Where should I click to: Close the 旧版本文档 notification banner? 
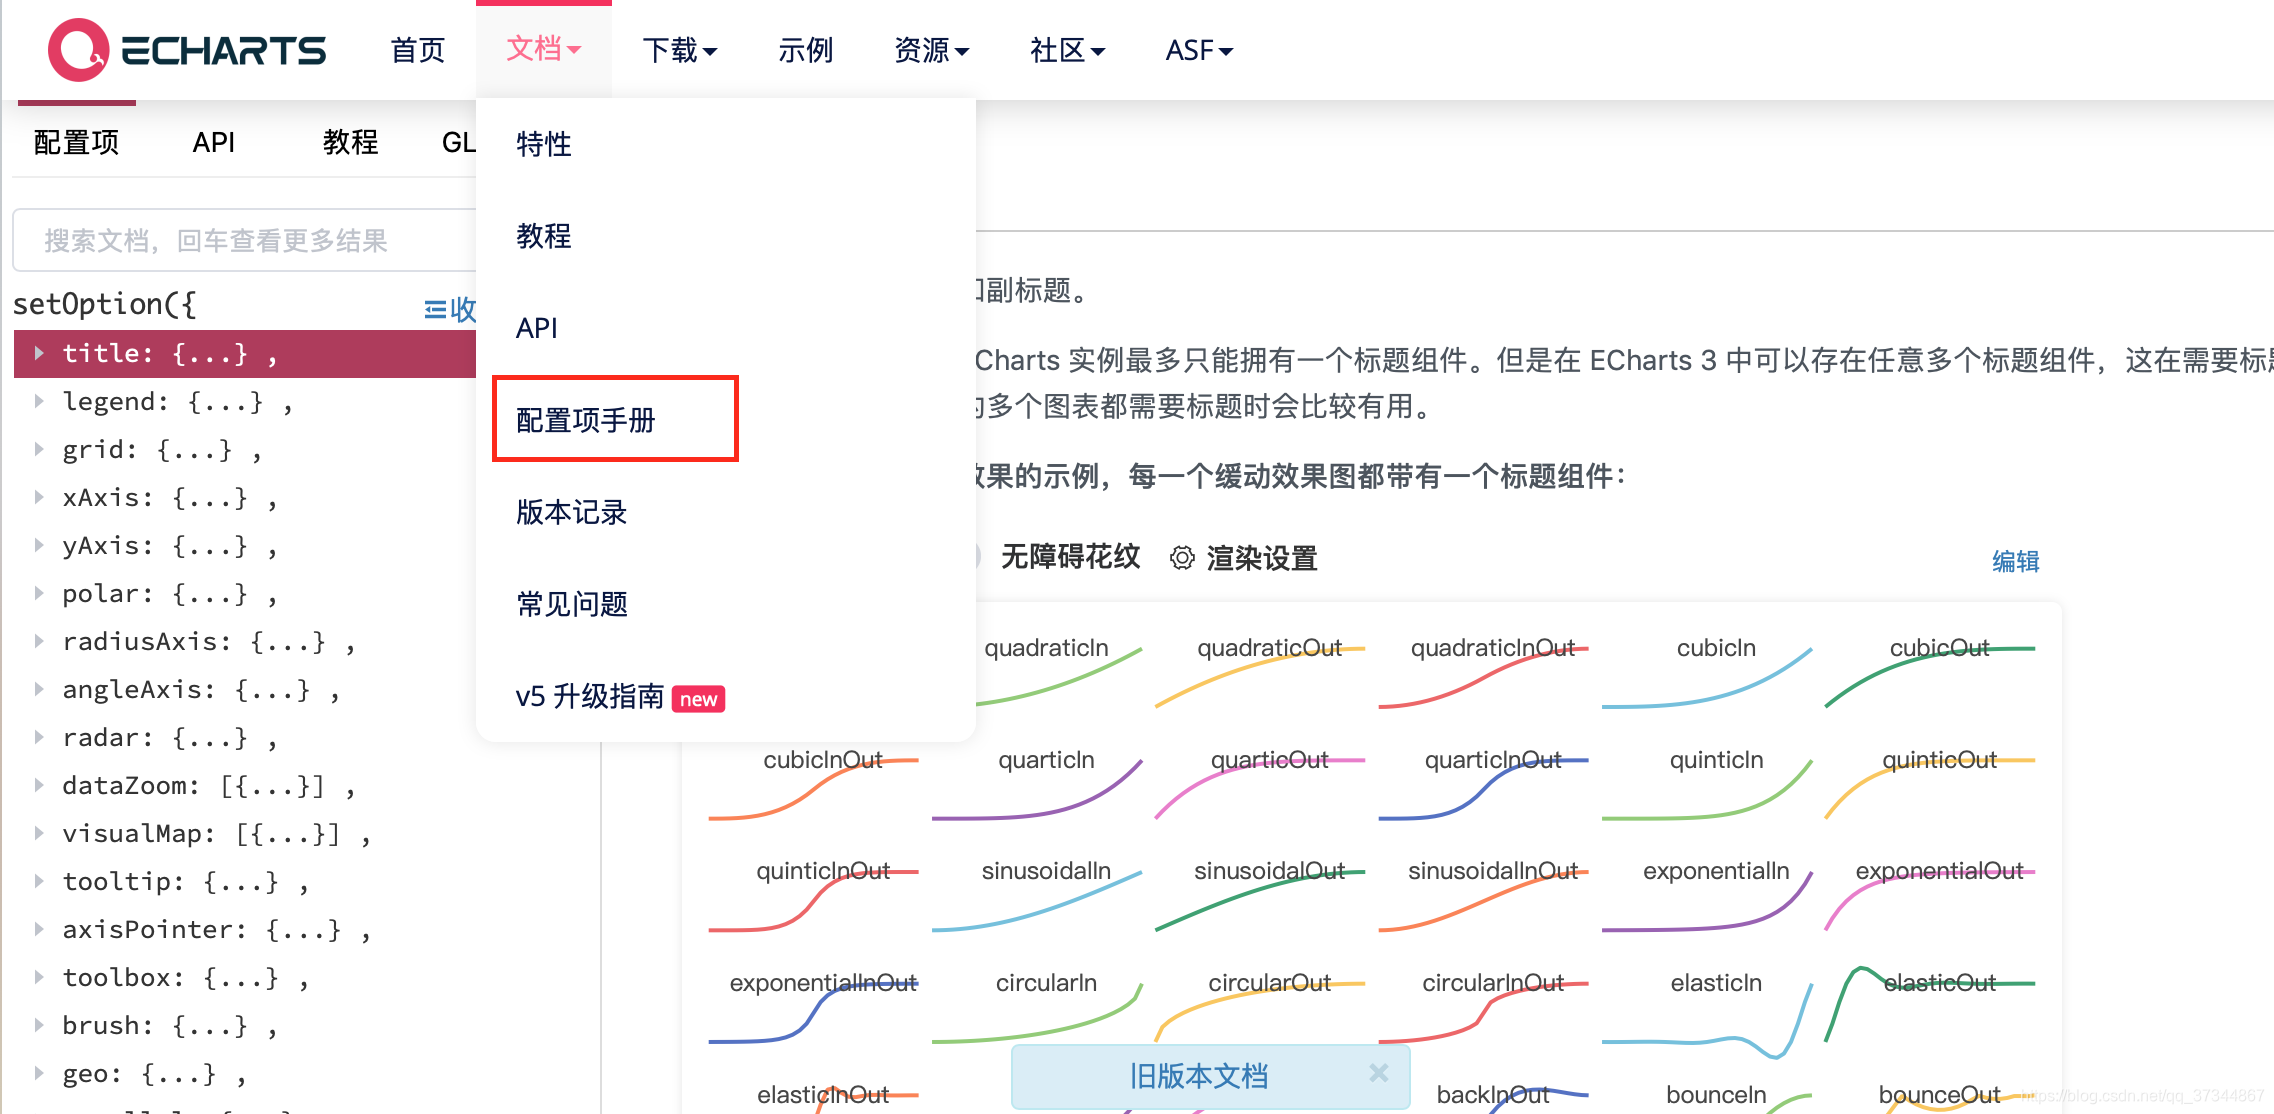tap(1379, 1074)
